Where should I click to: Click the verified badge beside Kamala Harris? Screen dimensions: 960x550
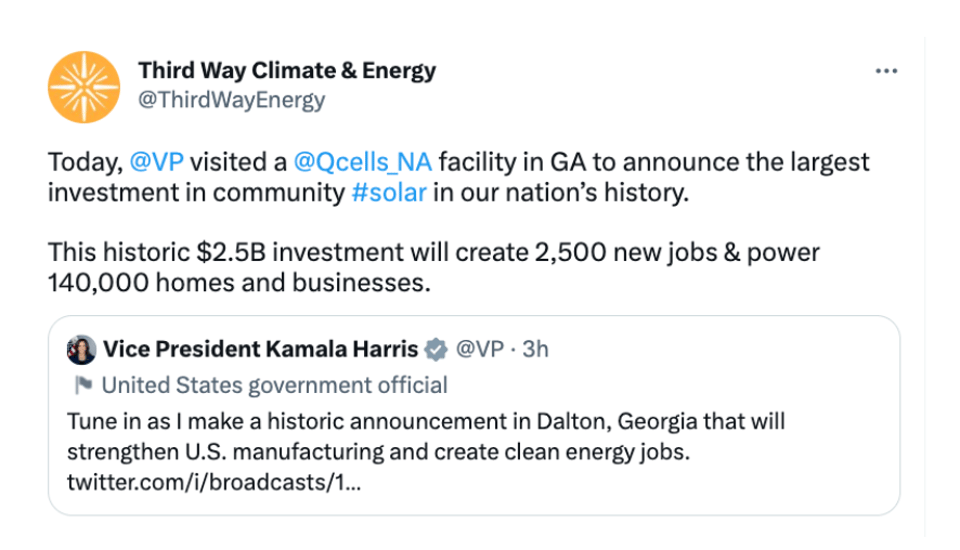(x=435, y=350)
